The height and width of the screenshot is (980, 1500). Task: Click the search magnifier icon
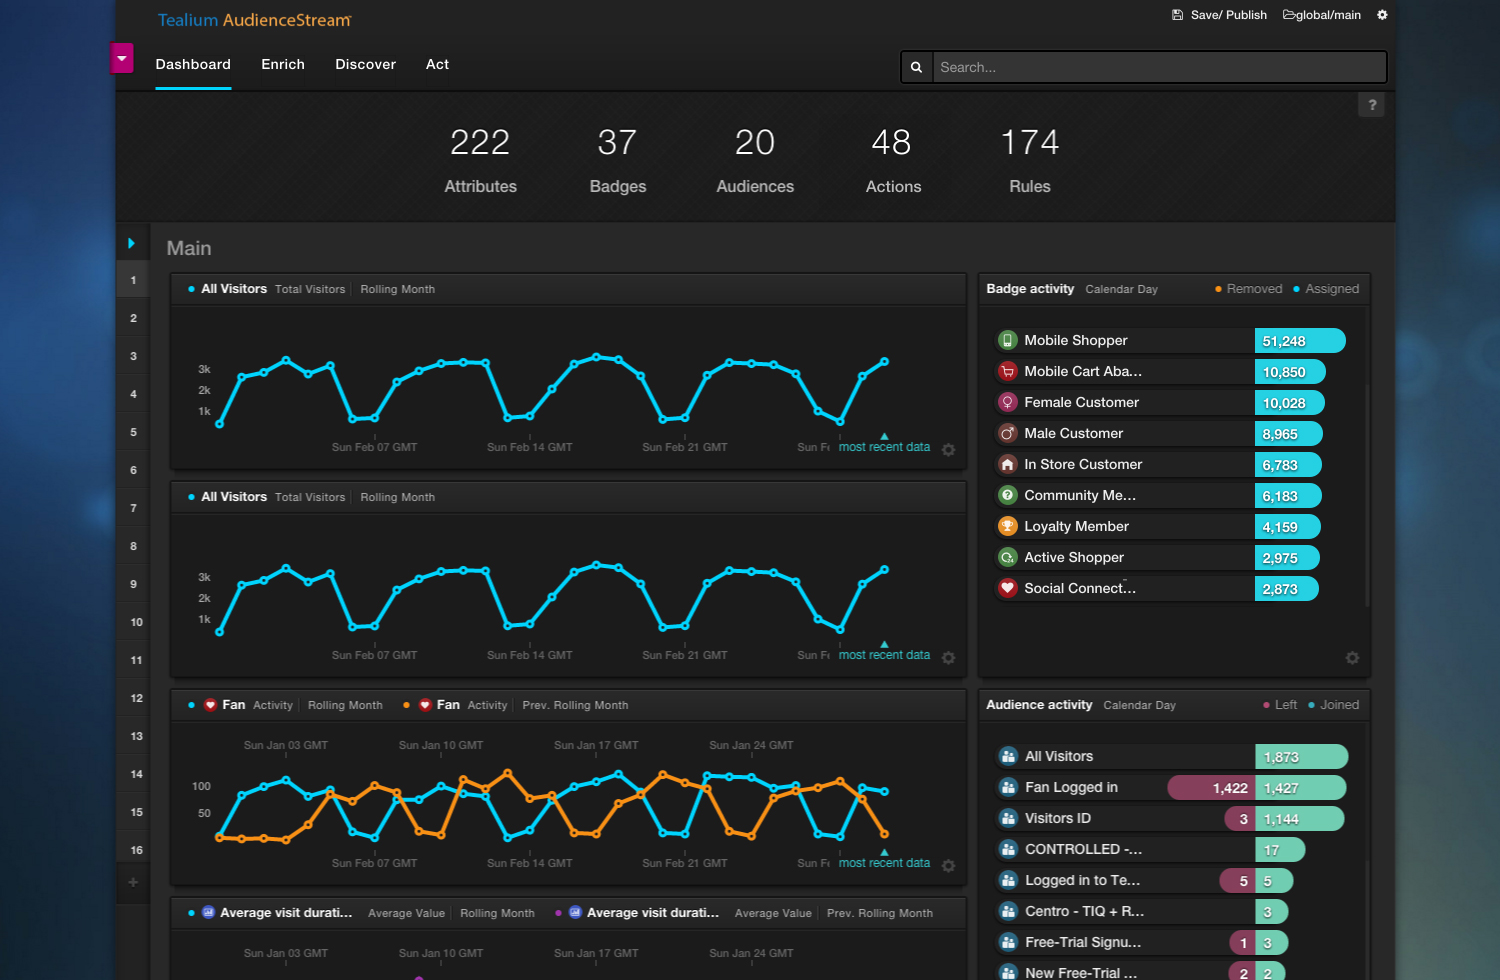[x=916, y=67]
